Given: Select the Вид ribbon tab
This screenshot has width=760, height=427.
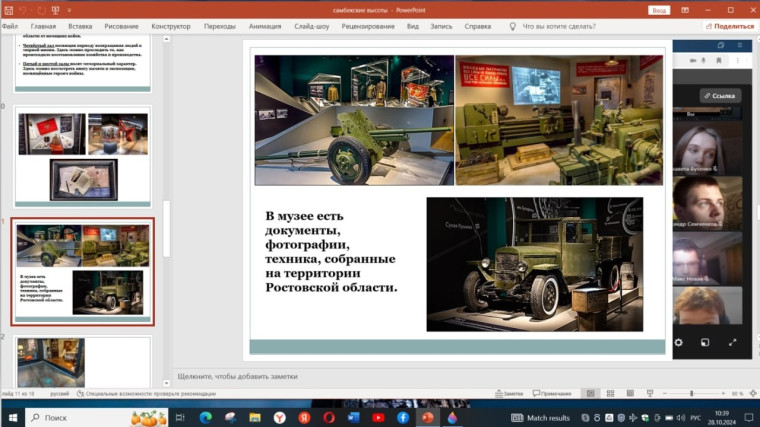Looking at the screenshot, I should coord(412,26).
